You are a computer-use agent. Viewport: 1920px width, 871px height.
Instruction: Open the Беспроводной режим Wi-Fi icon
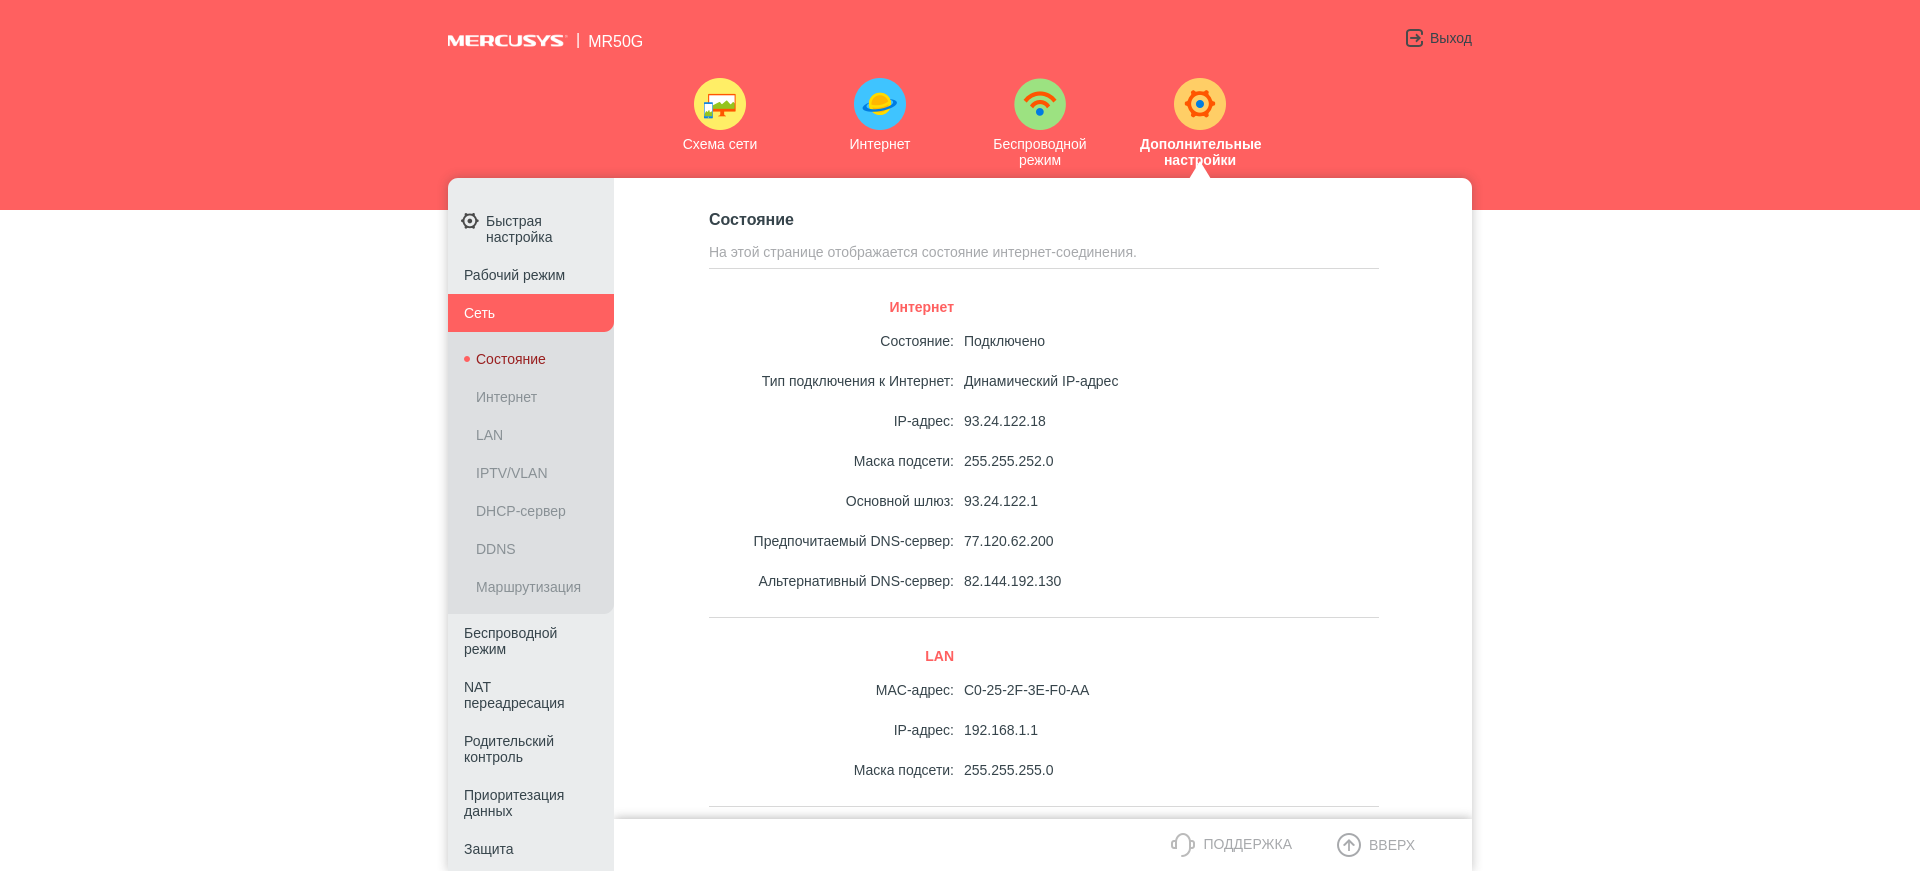coord(1039,104)
